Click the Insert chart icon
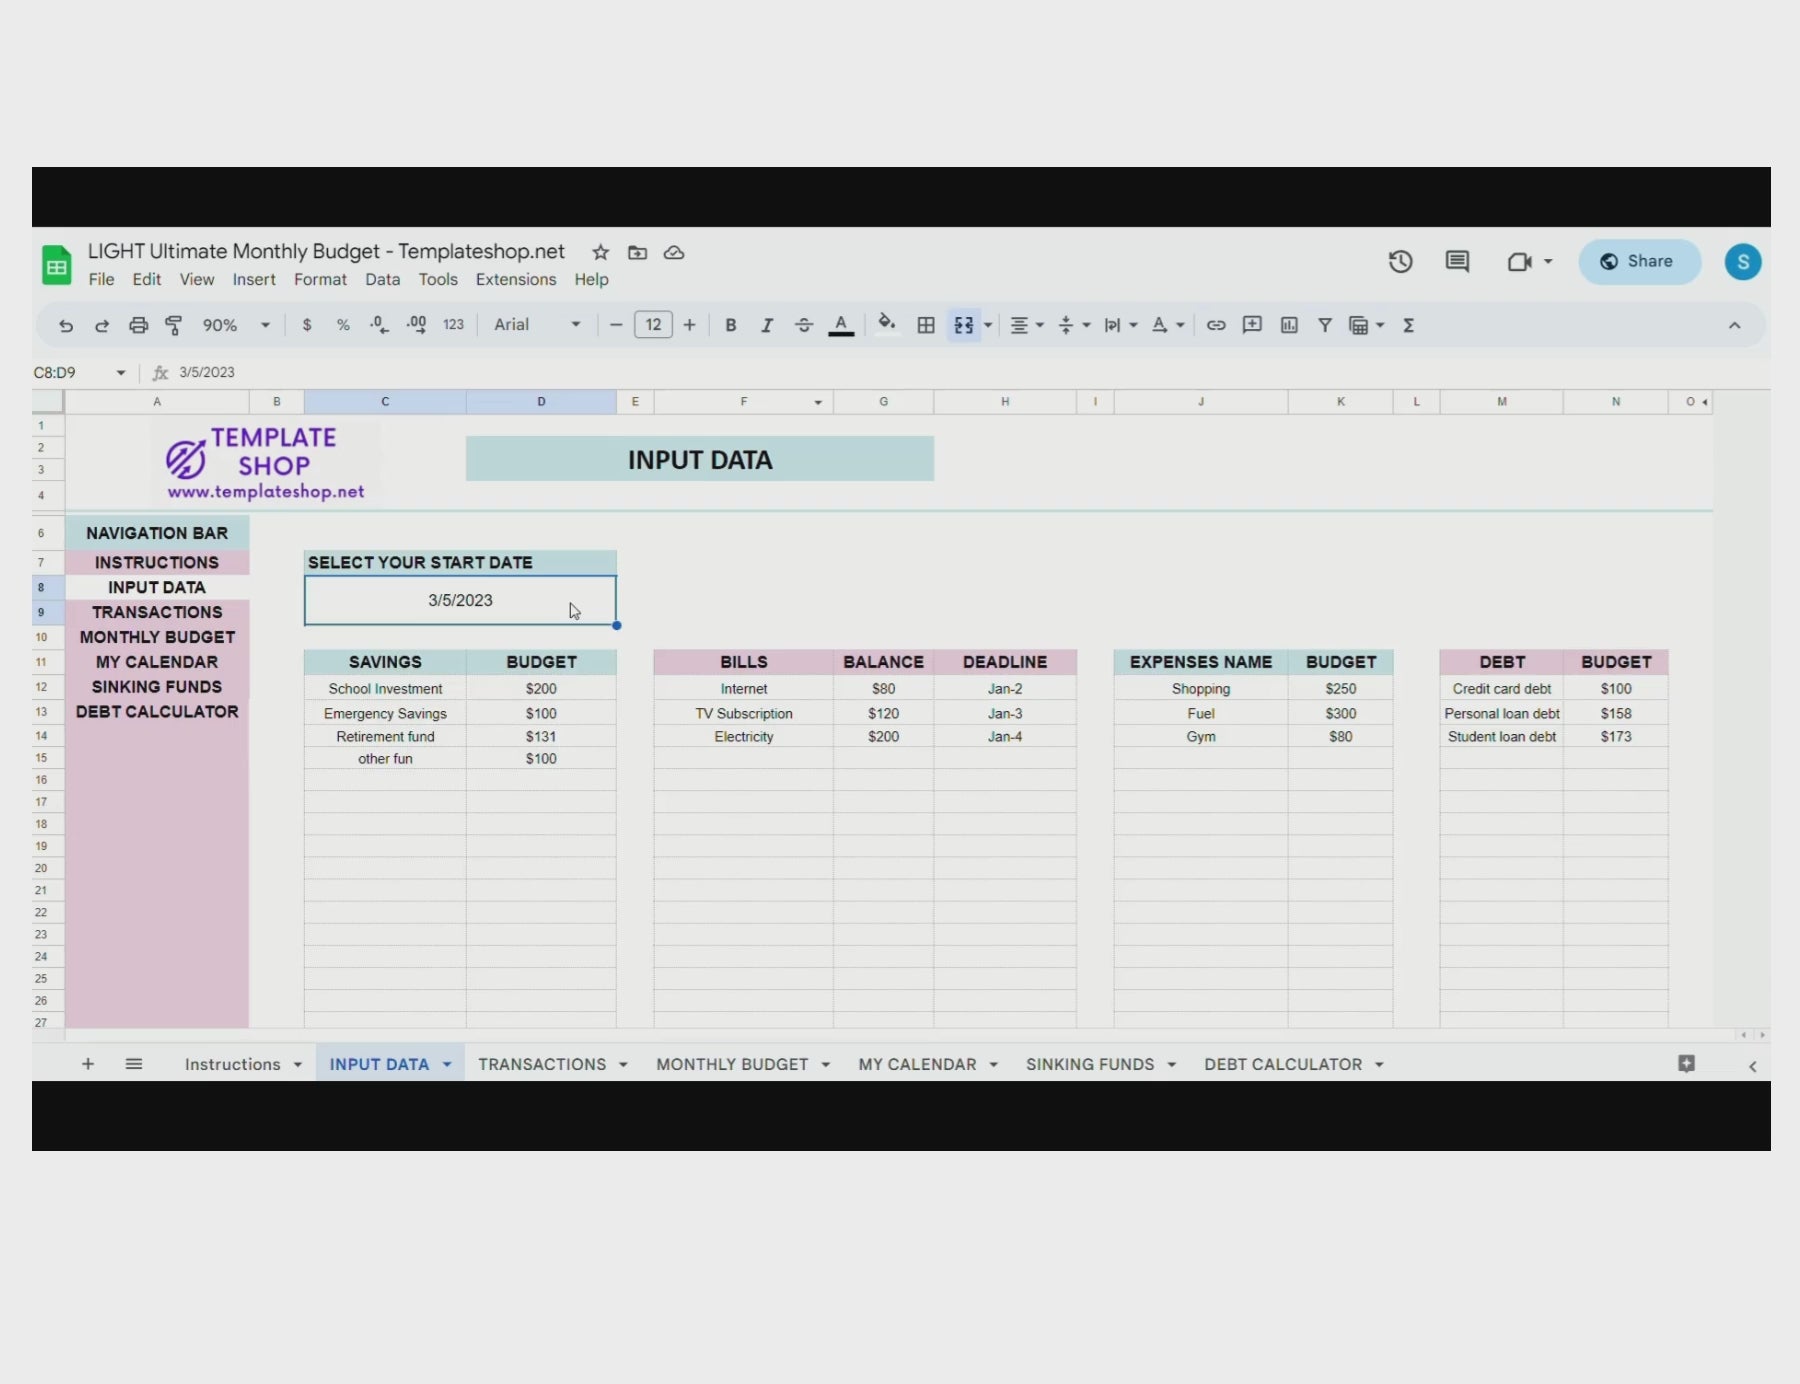Screen dimensions: 1800x1384 pos(1289,325)
